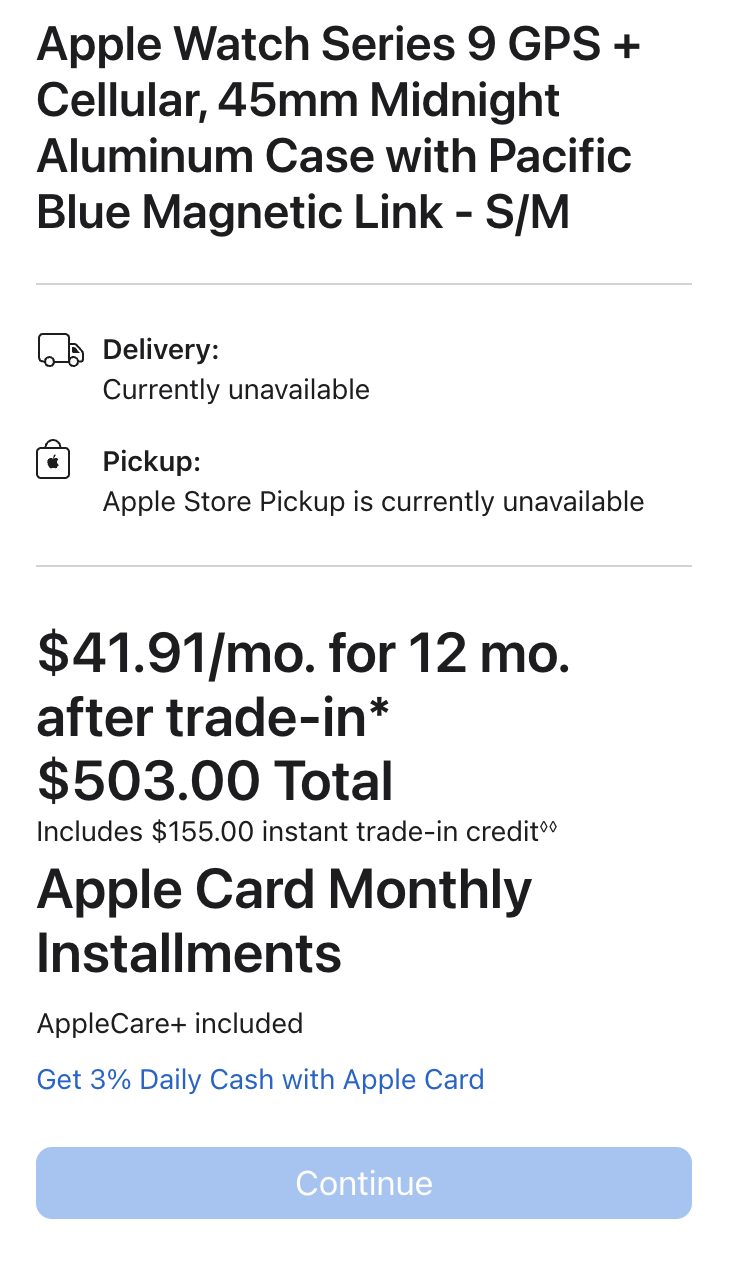Click the $41.91/mo. for 12 mo. price
This screenshot has width=734, height=1274.
coord(303,654)
